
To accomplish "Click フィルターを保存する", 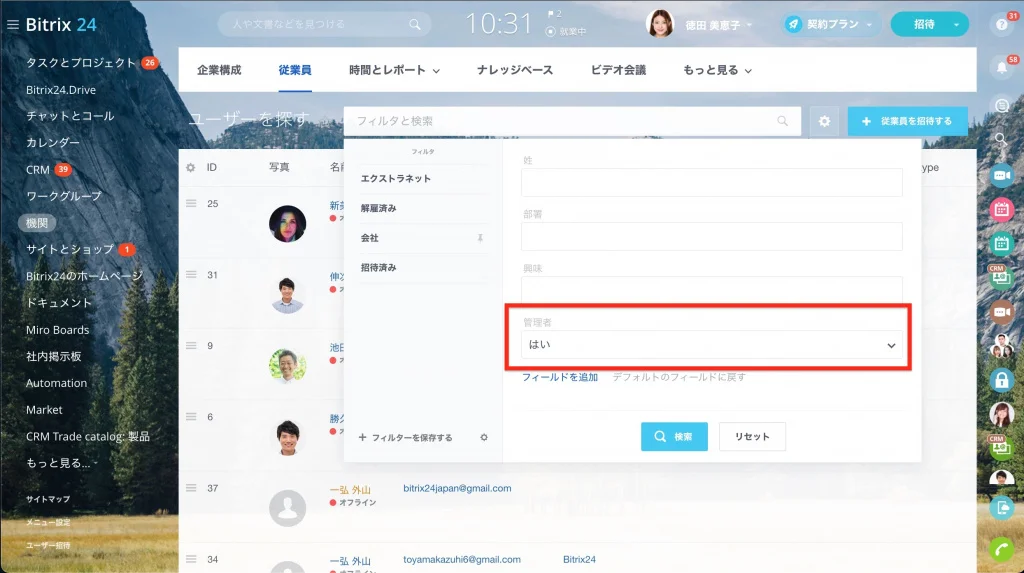I will coord(406,437).
